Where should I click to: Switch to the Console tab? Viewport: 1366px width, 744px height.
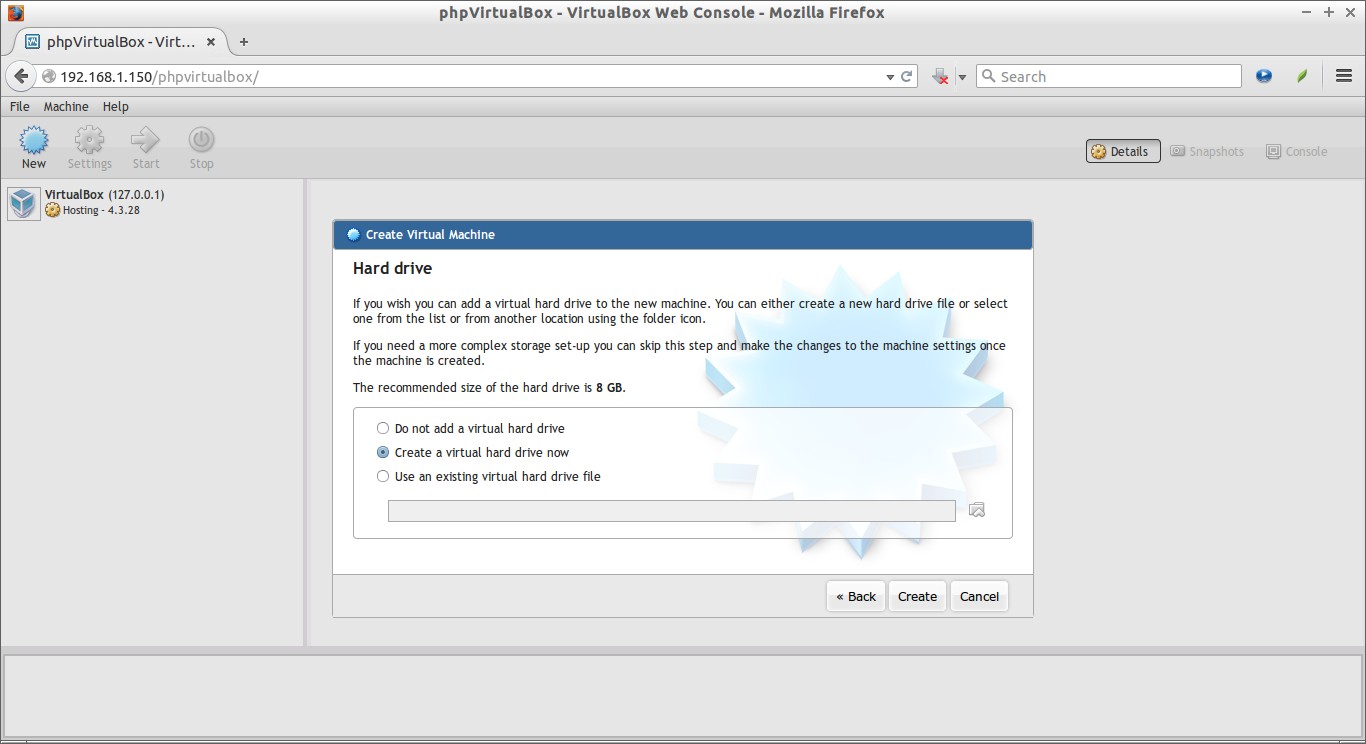point(1297,151)
